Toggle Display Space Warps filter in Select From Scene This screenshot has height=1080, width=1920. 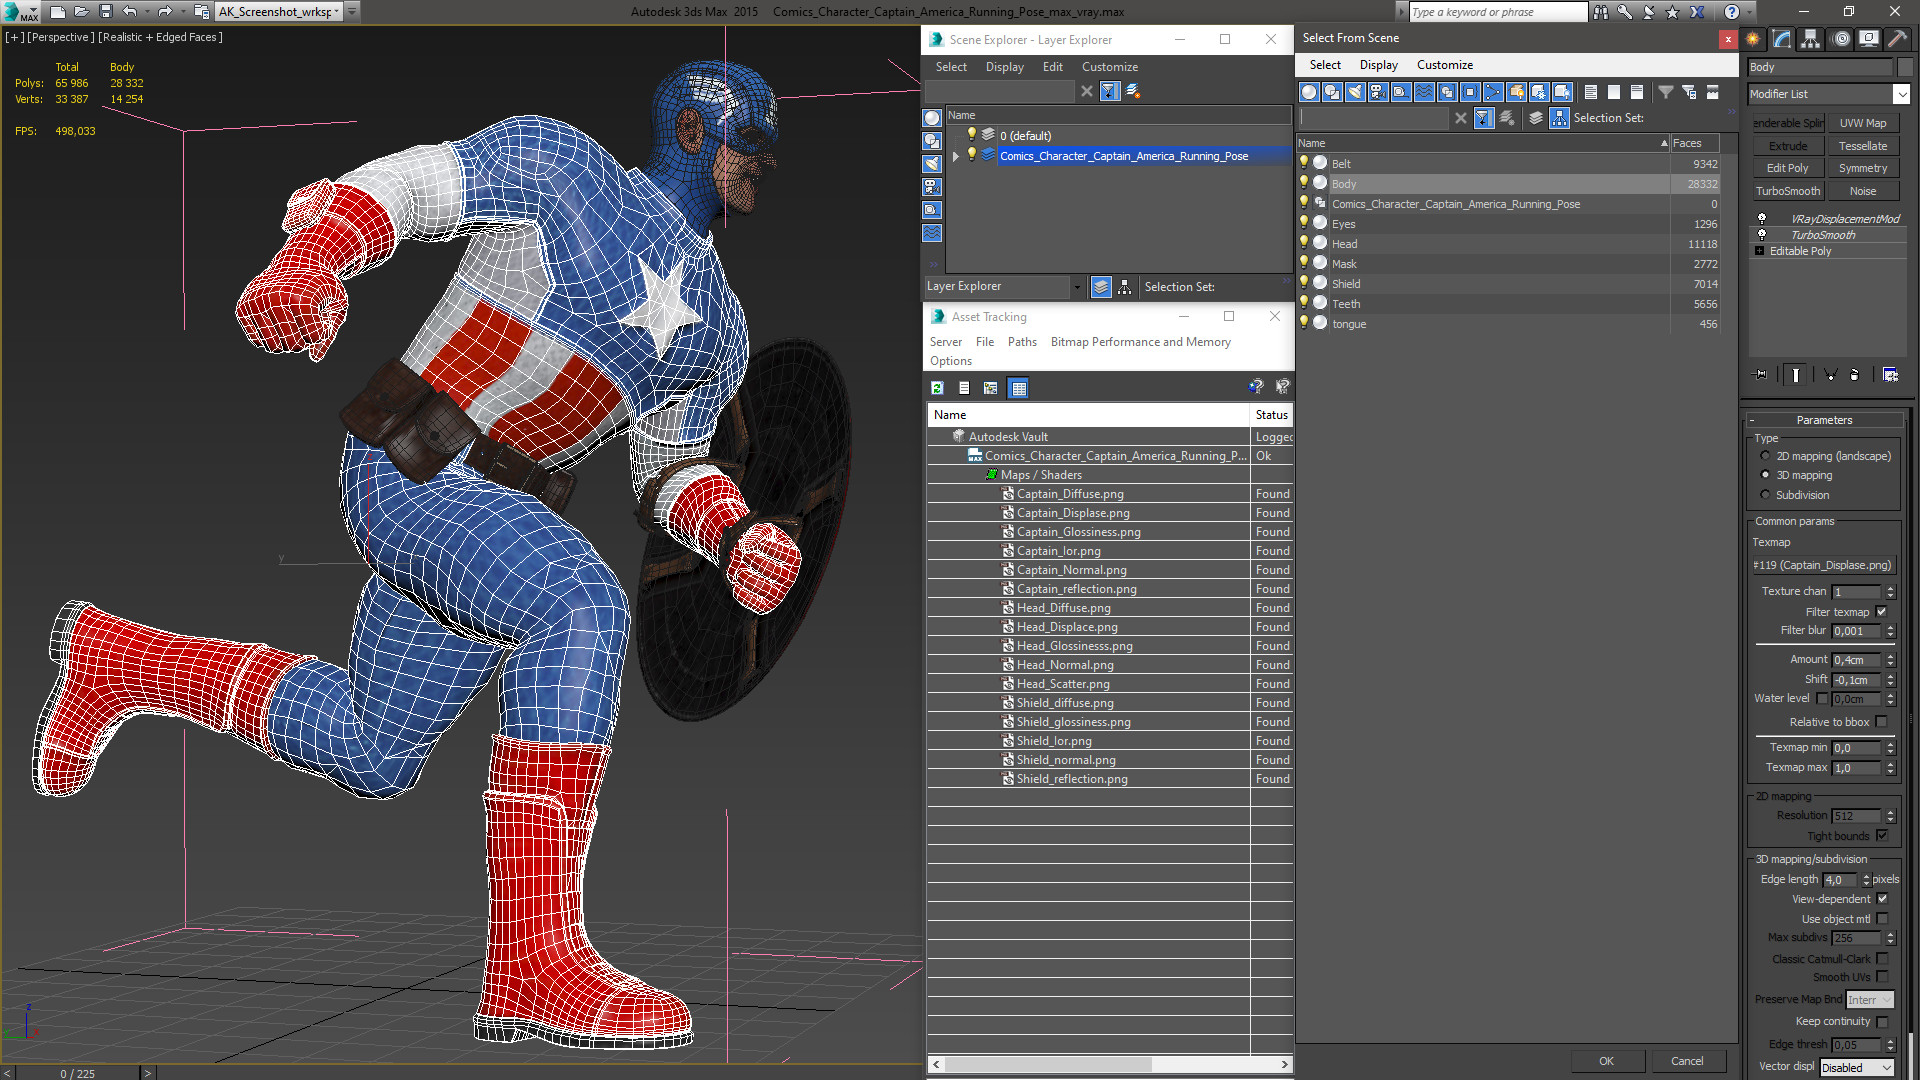(1424, 92)
